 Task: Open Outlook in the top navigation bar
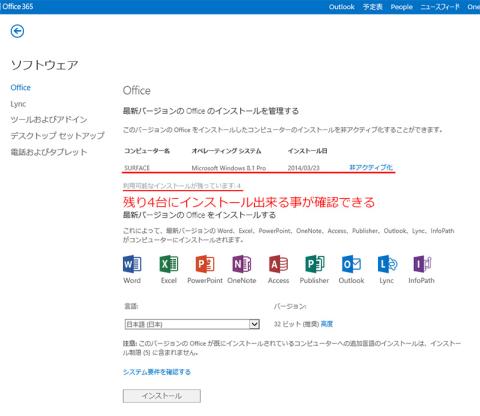click(x=342, y=7)
